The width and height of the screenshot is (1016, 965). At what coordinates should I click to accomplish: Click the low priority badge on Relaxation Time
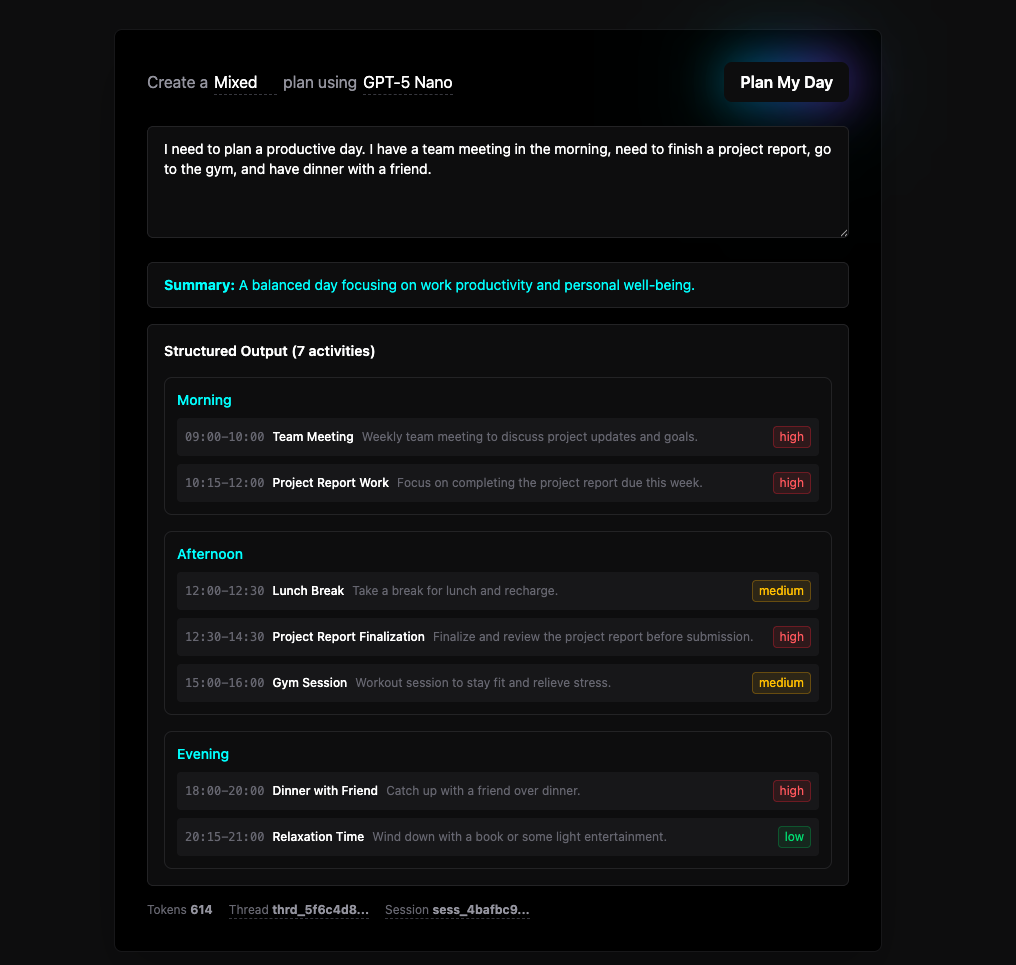click(794, 837)
